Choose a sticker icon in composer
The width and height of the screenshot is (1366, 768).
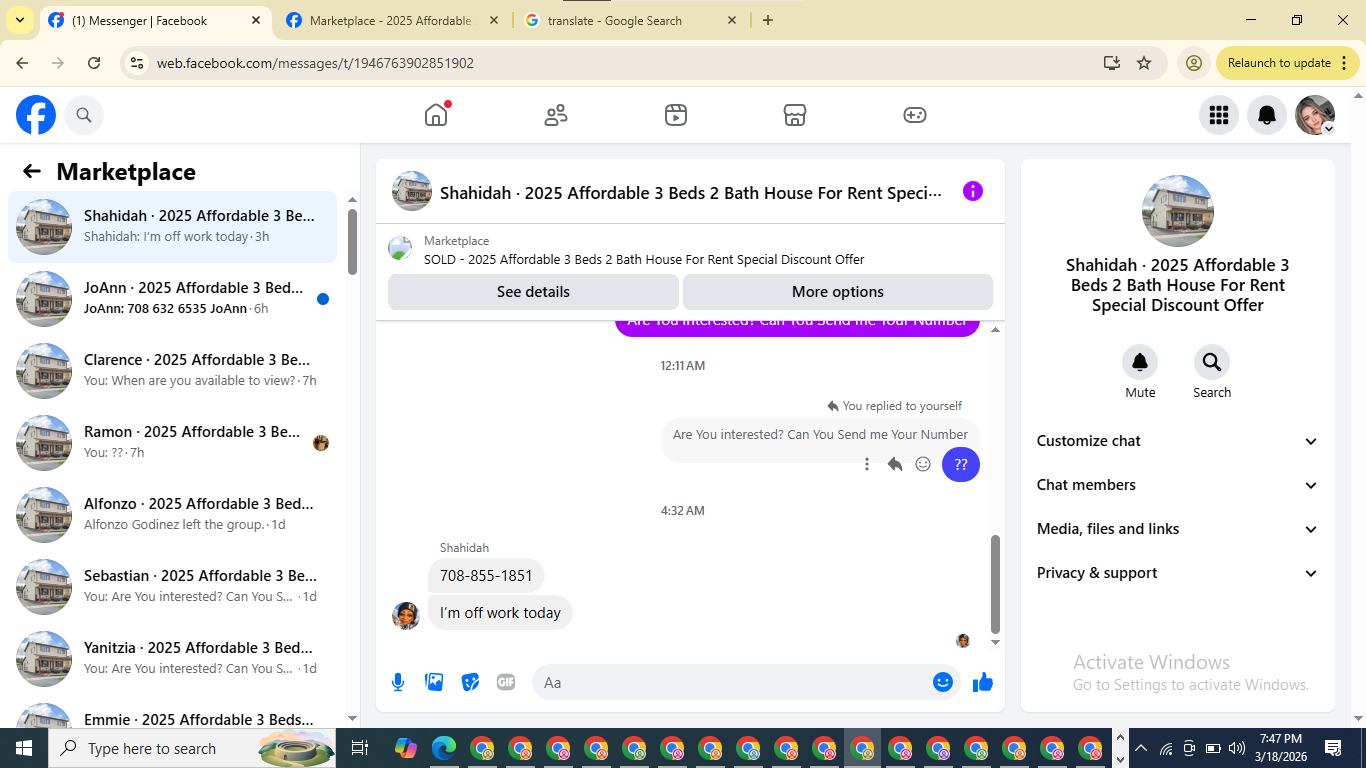[x=470, y=682]
